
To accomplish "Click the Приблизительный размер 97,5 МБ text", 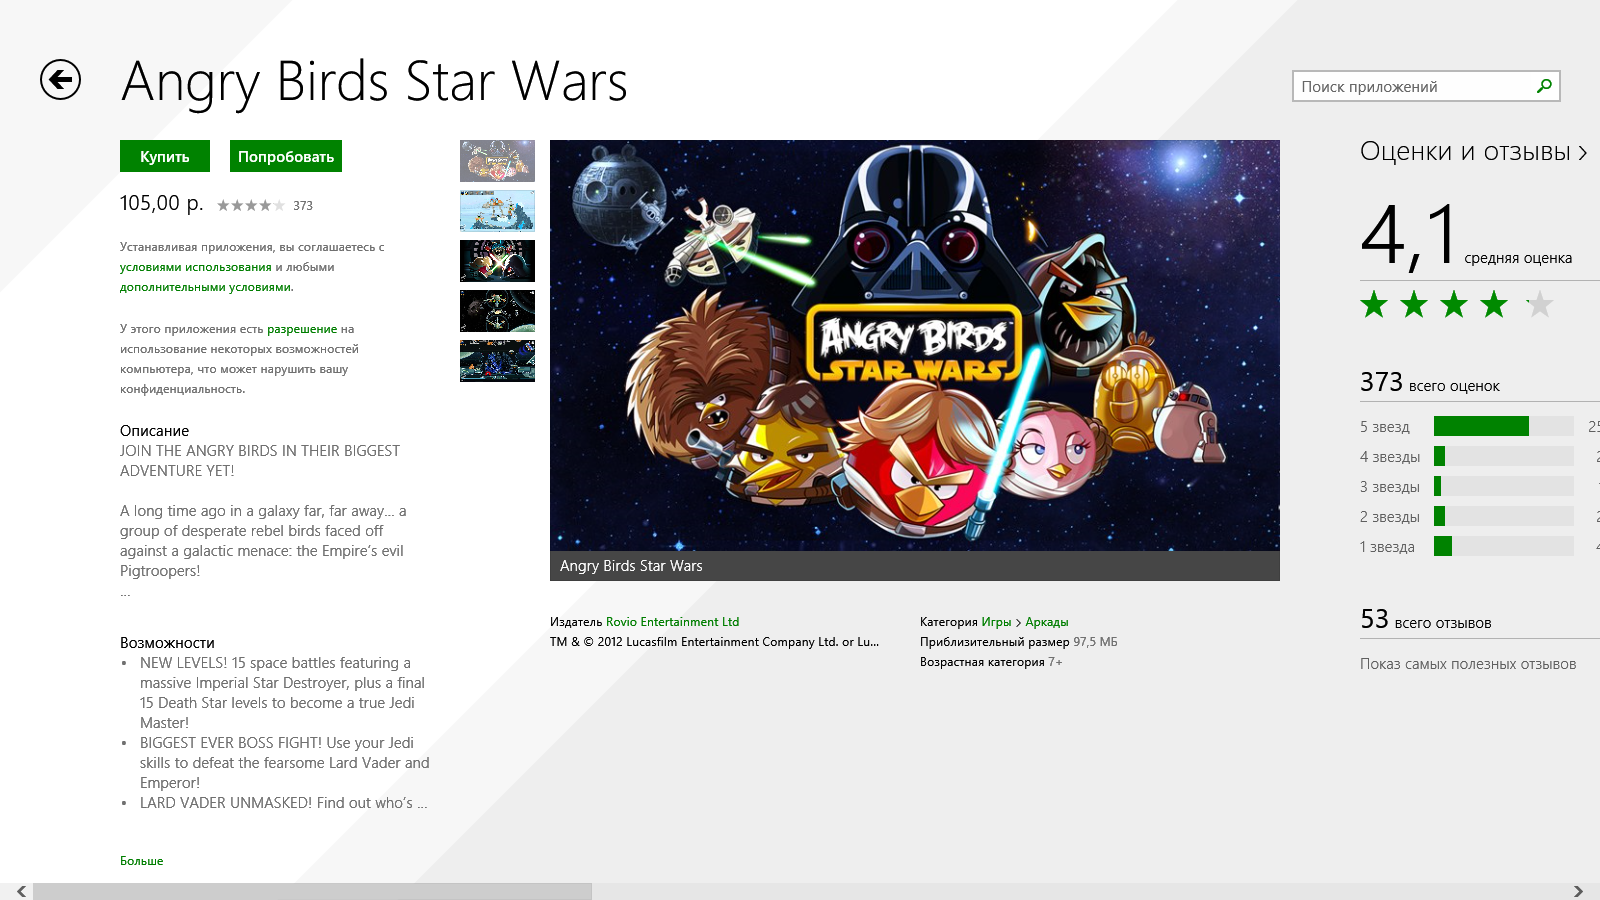I will [x=1019, y=642].
